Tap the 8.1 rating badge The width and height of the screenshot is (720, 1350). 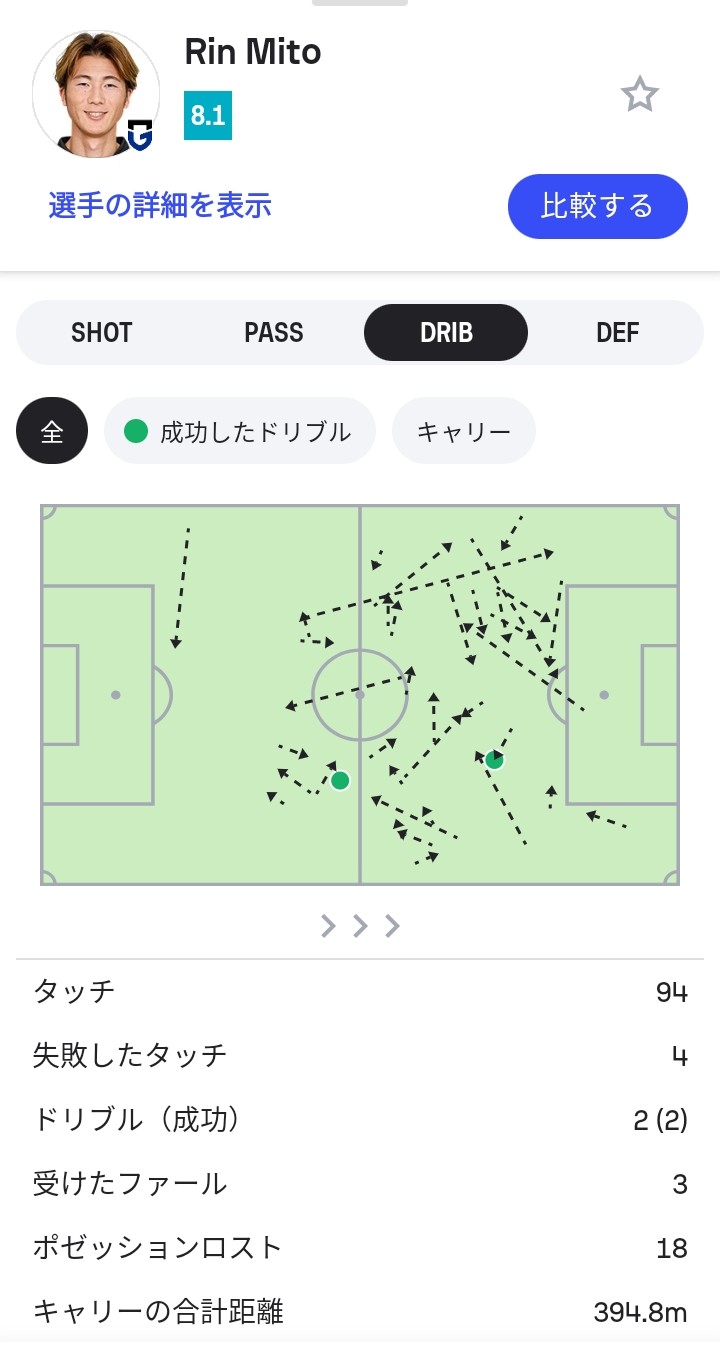pos(208,116)
